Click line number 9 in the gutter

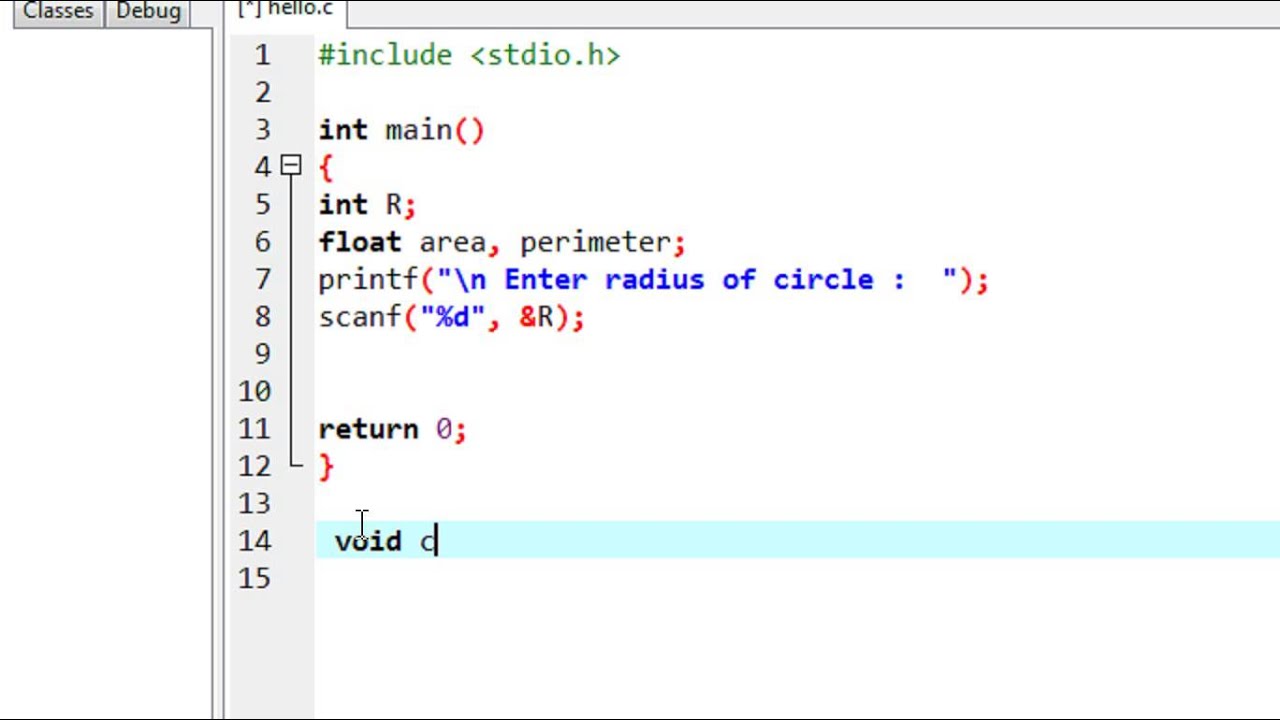263,354
